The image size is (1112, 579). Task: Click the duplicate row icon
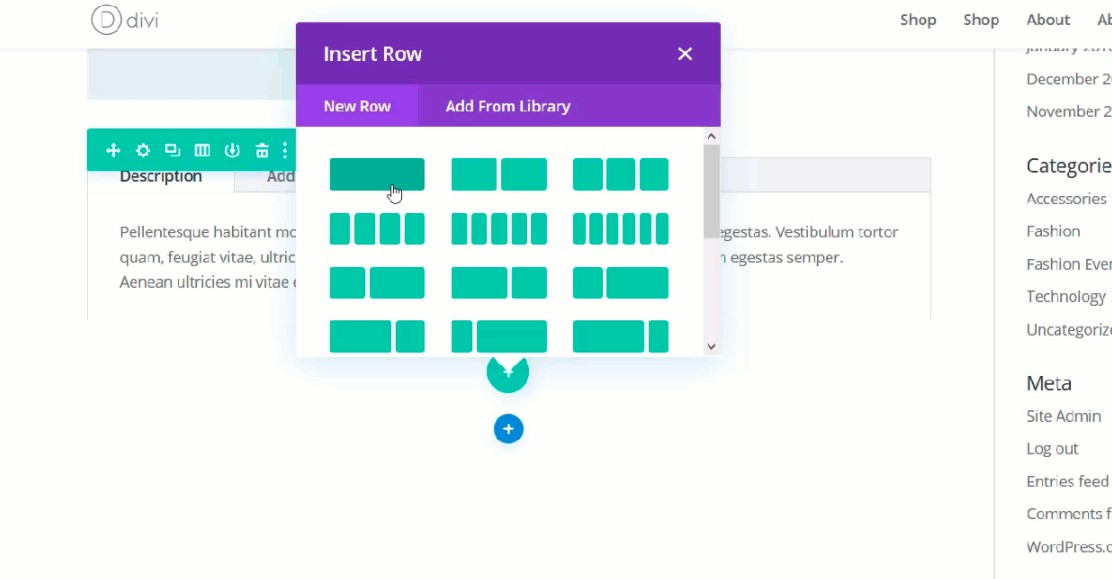pos(172,150)
